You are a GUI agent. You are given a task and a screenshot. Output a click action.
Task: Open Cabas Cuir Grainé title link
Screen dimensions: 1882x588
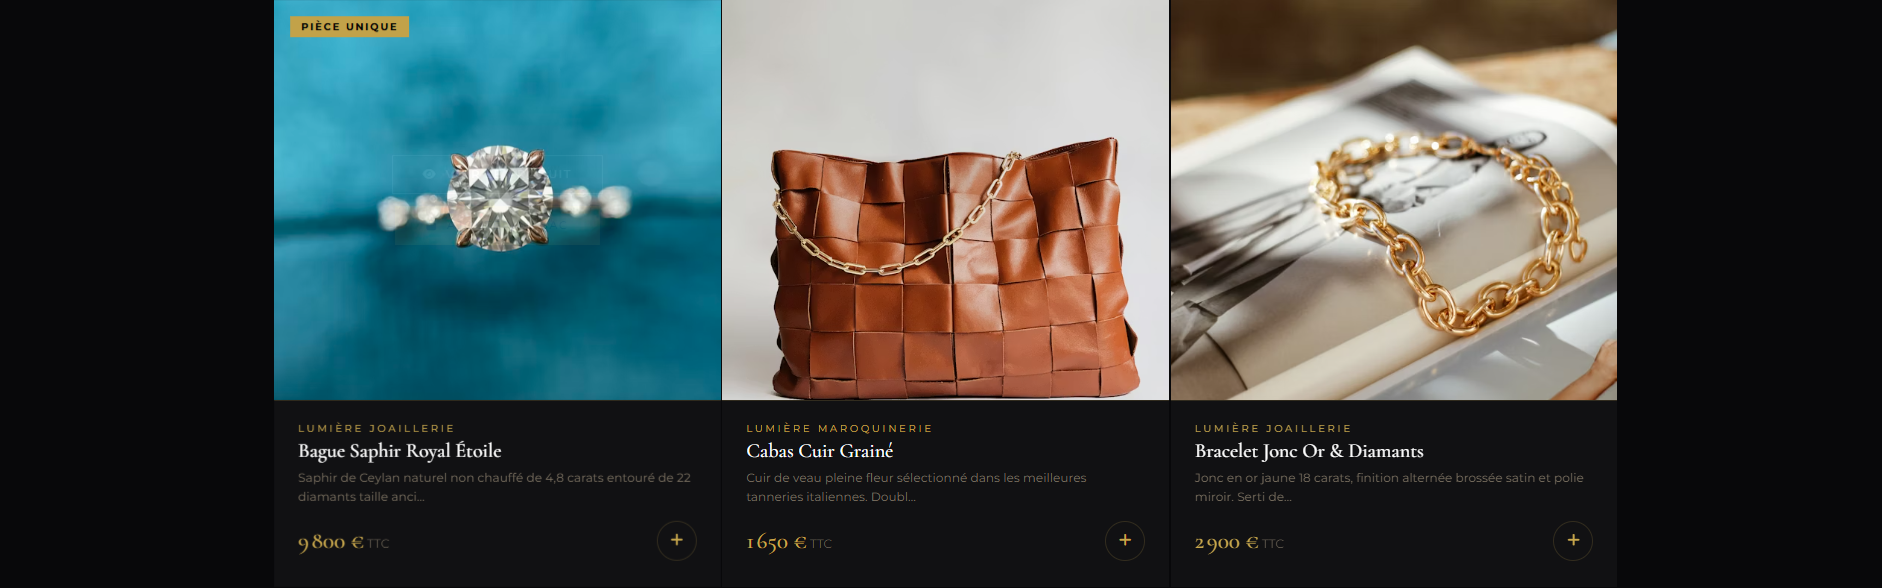tap(820, 451)
